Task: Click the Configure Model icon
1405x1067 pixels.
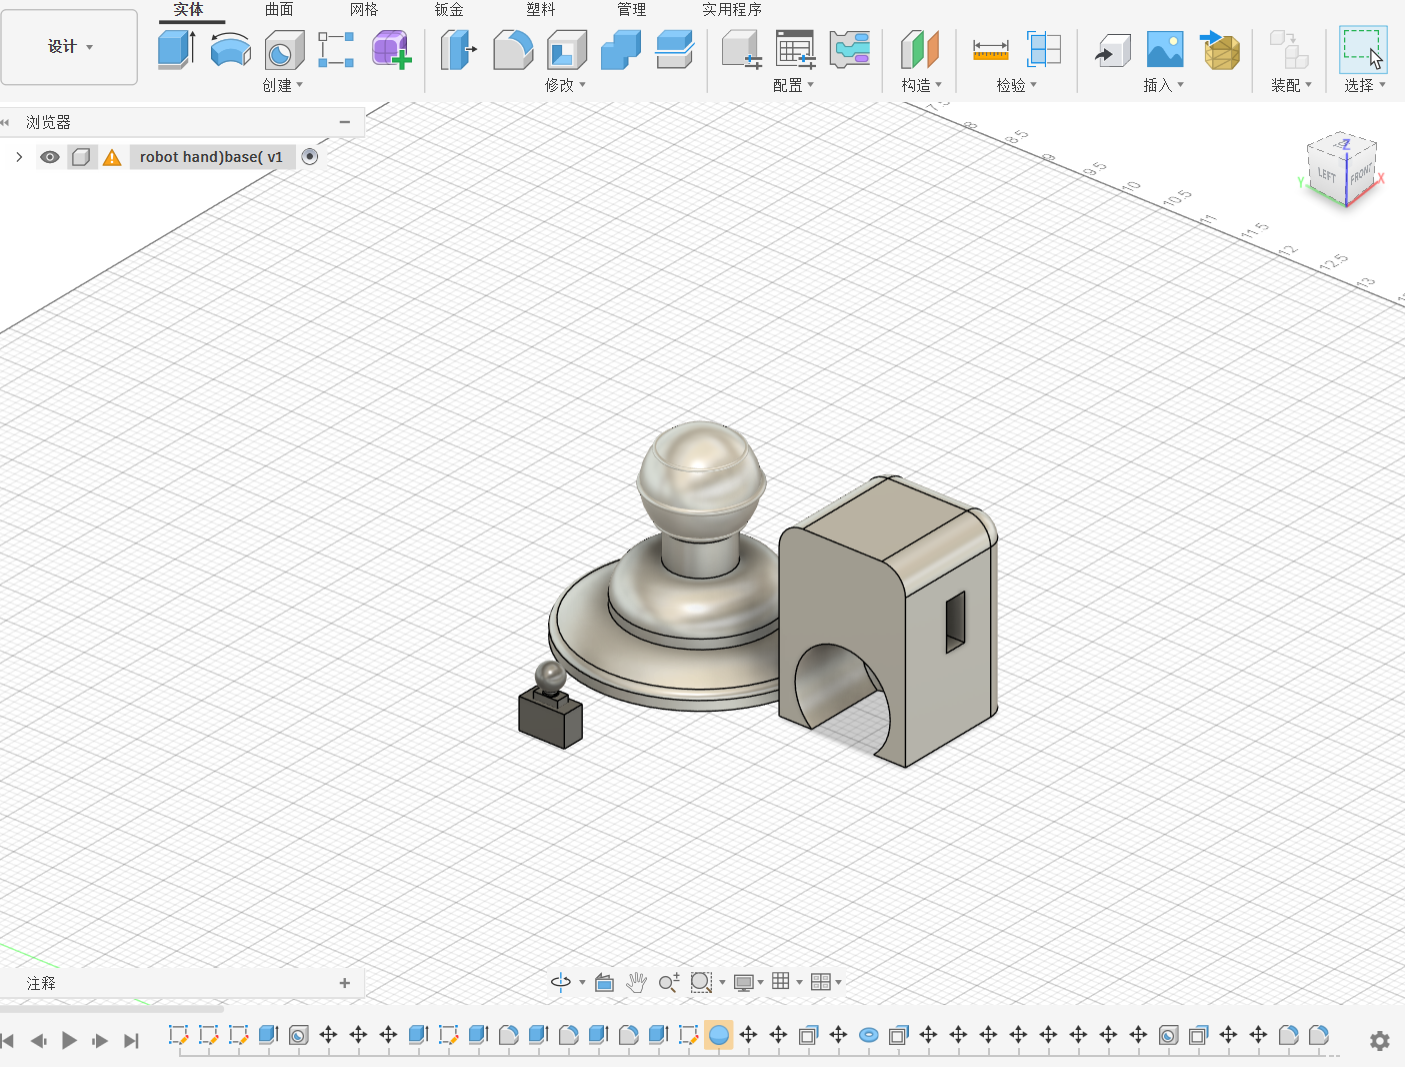Action: coord(742,49)
